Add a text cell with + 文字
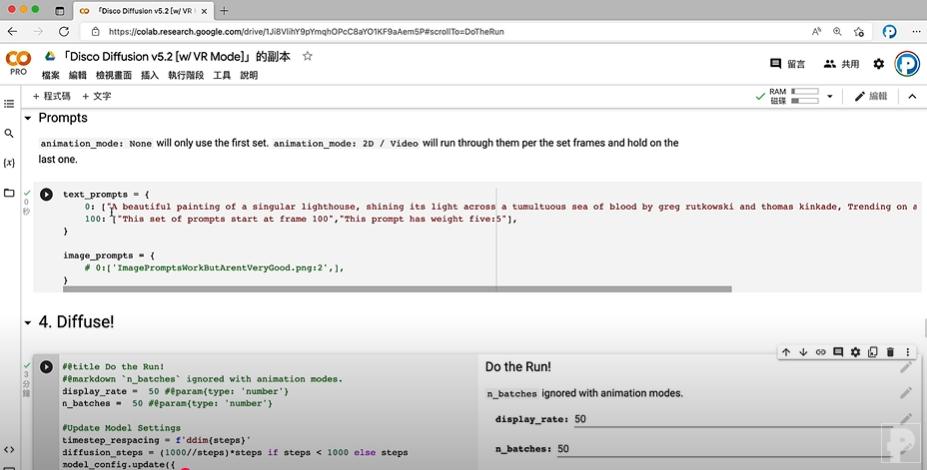Viewport: 927px width, 470px height. tap(96, 96)
